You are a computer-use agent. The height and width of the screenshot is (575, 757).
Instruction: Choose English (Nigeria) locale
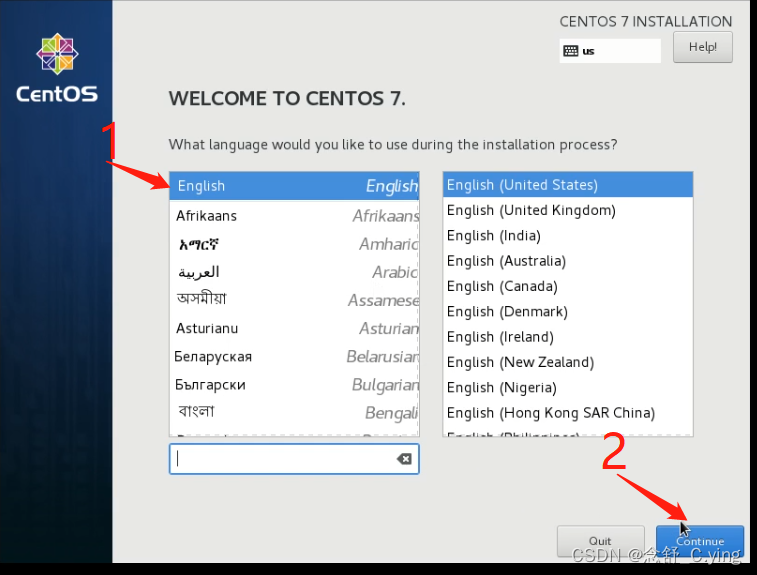568,387
